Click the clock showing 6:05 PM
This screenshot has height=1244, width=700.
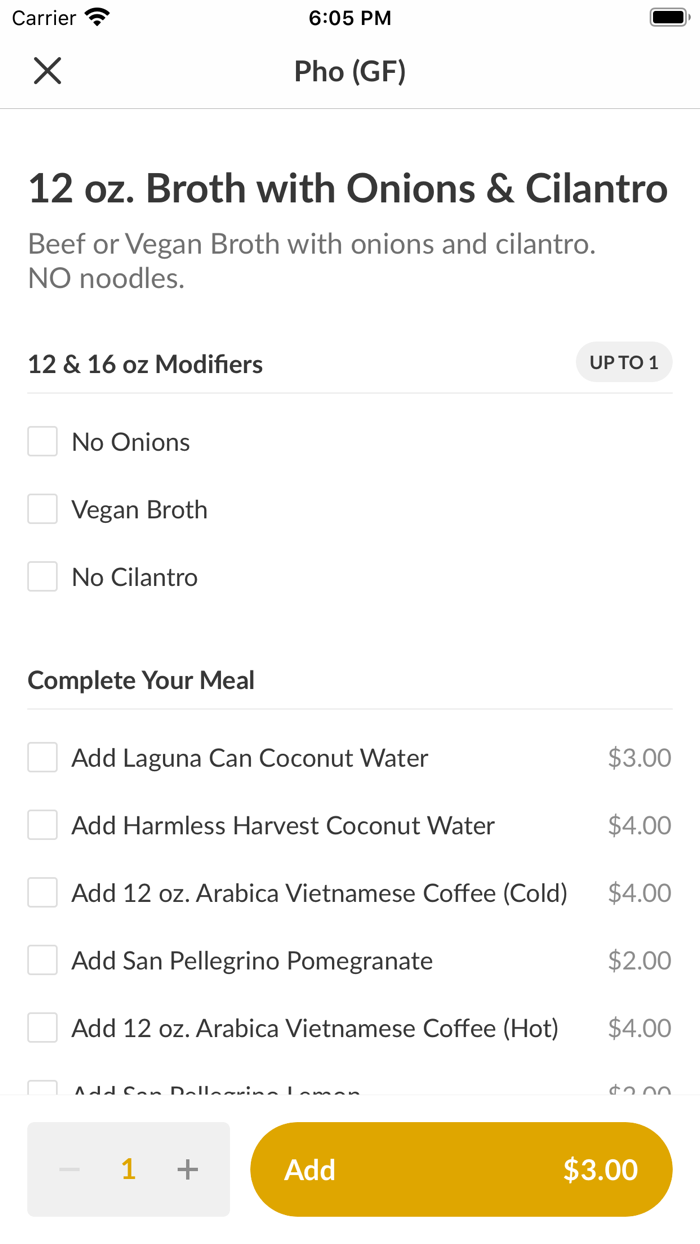[x=350, y=17]
